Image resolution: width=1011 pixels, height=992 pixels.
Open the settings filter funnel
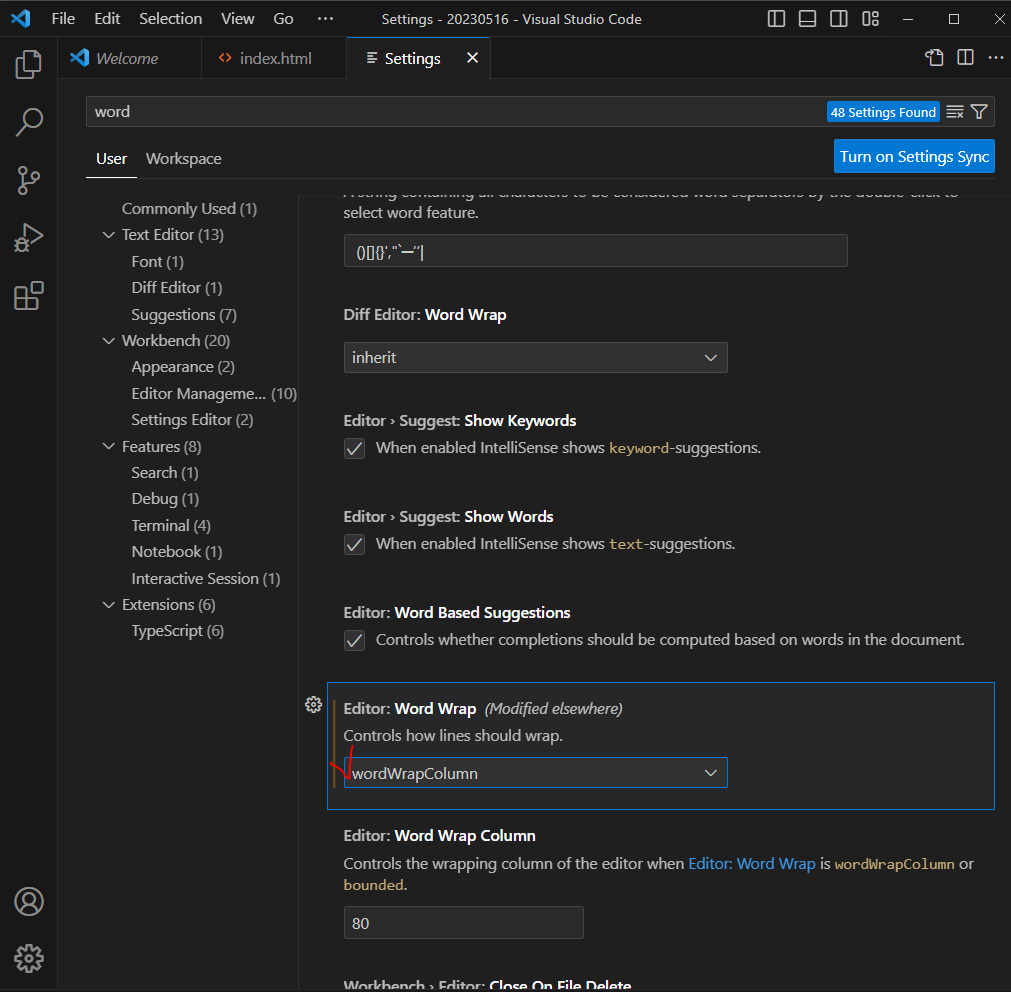click(979, 112)
